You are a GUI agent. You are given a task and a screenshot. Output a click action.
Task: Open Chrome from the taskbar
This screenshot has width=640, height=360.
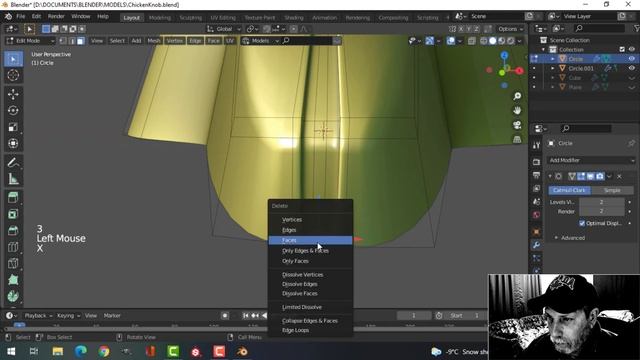click(x=104, y=351)
